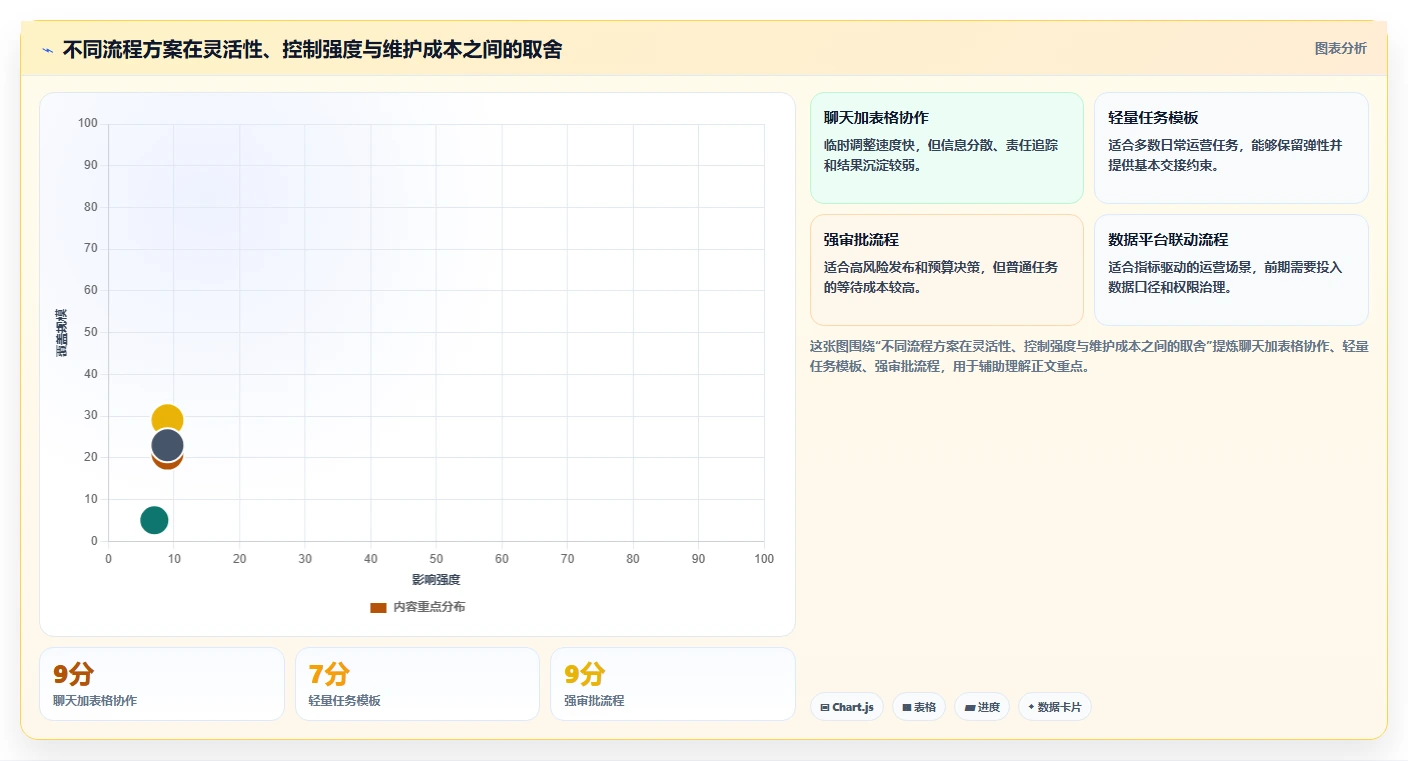Open the 轻量任务模板 description card

coord(1231,148)
